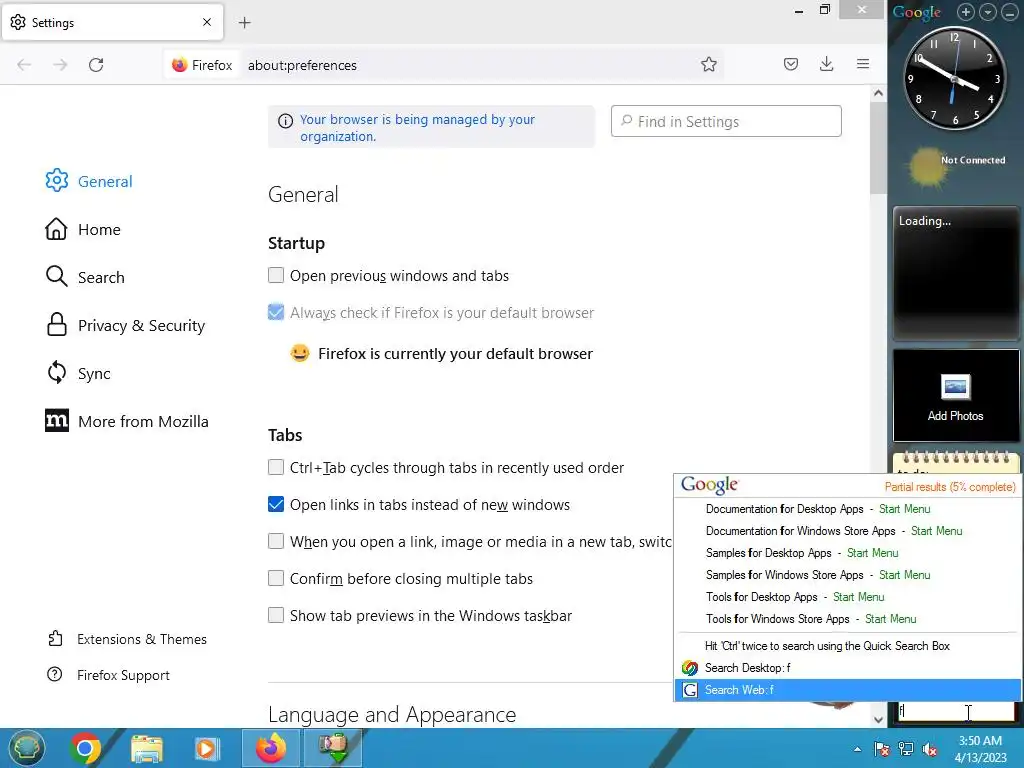Select Tools for Desktop Apps result

795,597
